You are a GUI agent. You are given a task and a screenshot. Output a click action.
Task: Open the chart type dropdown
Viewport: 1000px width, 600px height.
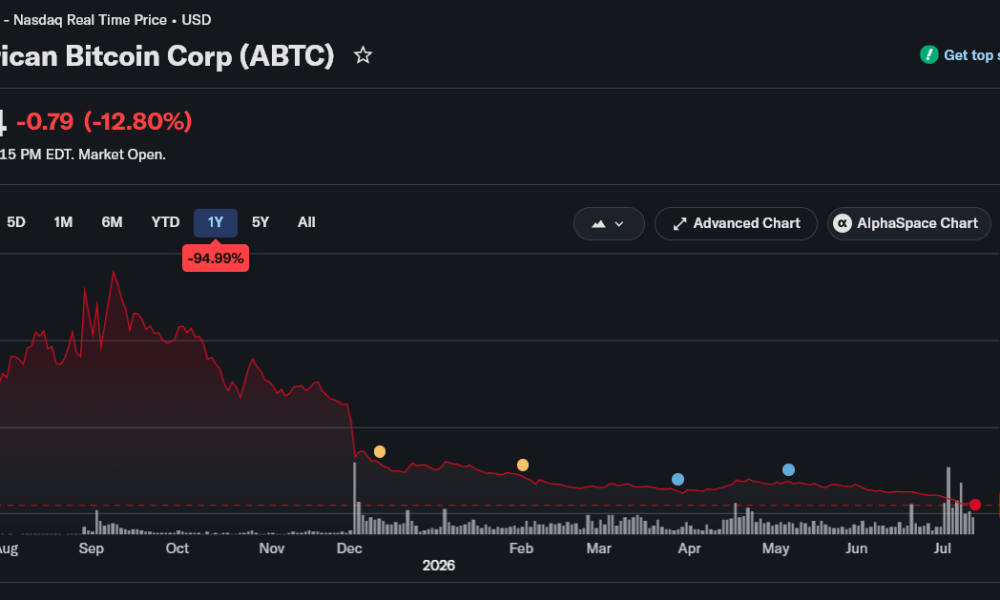[608, 224]
